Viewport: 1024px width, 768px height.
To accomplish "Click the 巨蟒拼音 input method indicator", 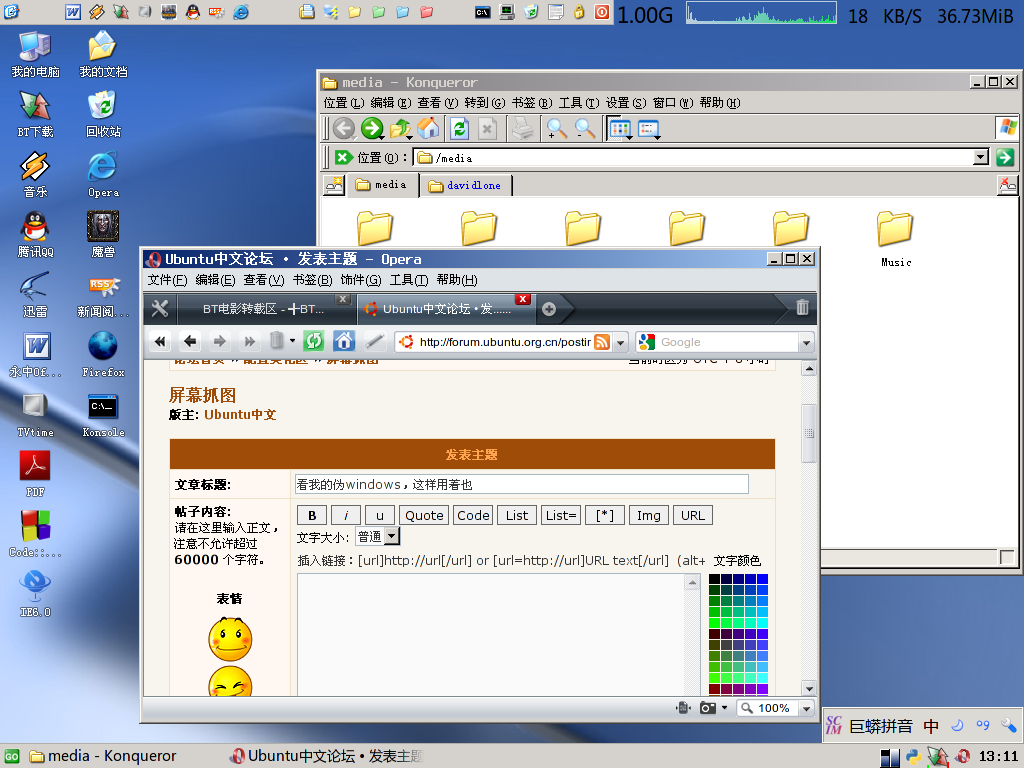I will point(880,726).
